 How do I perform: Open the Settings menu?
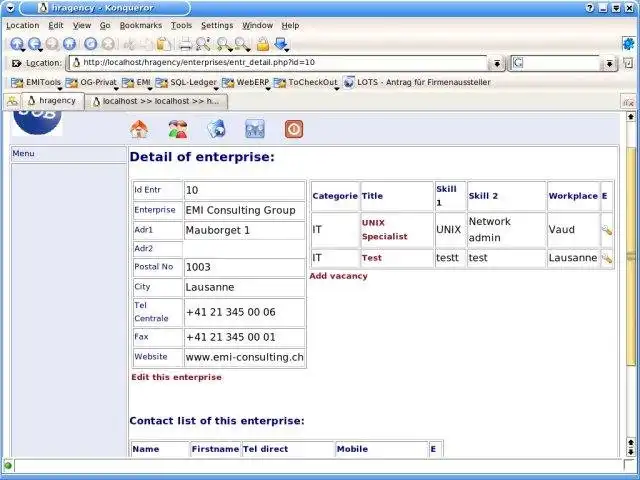(x=217, y=25)
